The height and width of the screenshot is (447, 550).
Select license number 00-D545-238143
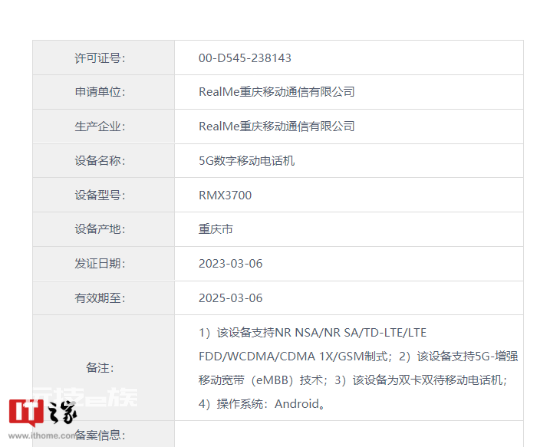click(x=245, y=58)
